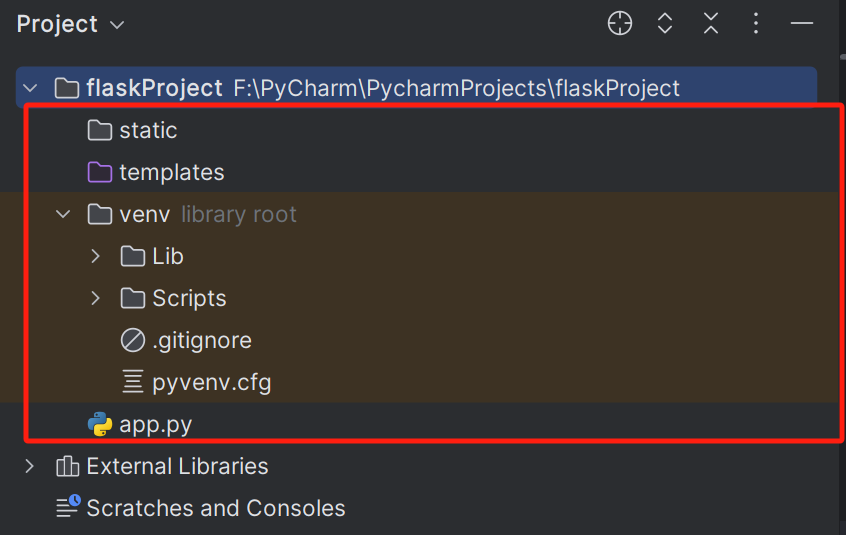The width and height of the screenshot is (846, 535).
Task: Click the Python icon beside app.py
Action: pos(100,424)
